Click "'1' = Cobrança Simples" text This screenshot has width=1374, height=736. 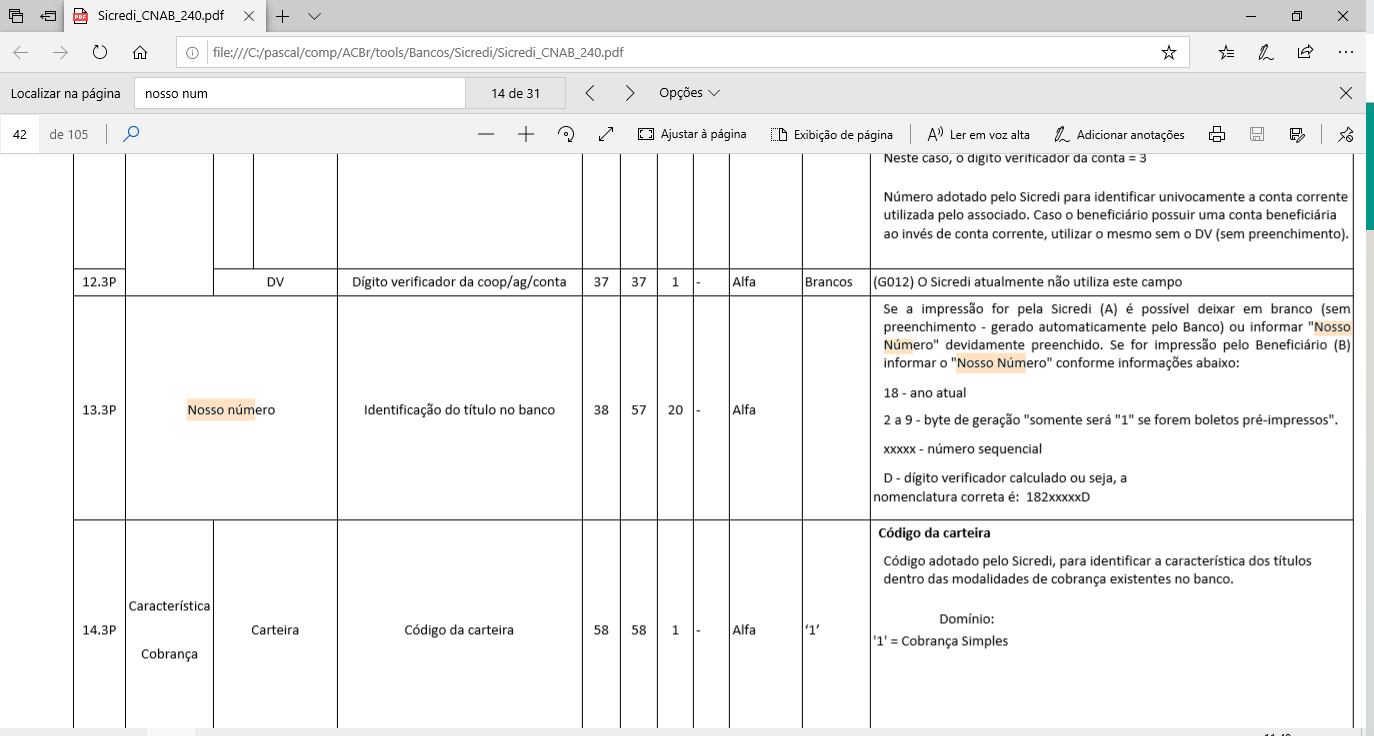pyautogui.click(x=940, y=641)
